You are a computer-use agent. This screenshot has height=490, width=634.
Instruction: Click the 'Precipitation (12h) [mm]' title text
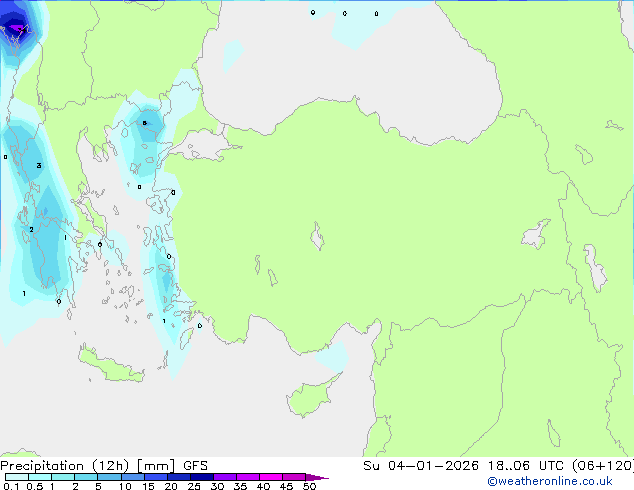[x=87, y=466]
